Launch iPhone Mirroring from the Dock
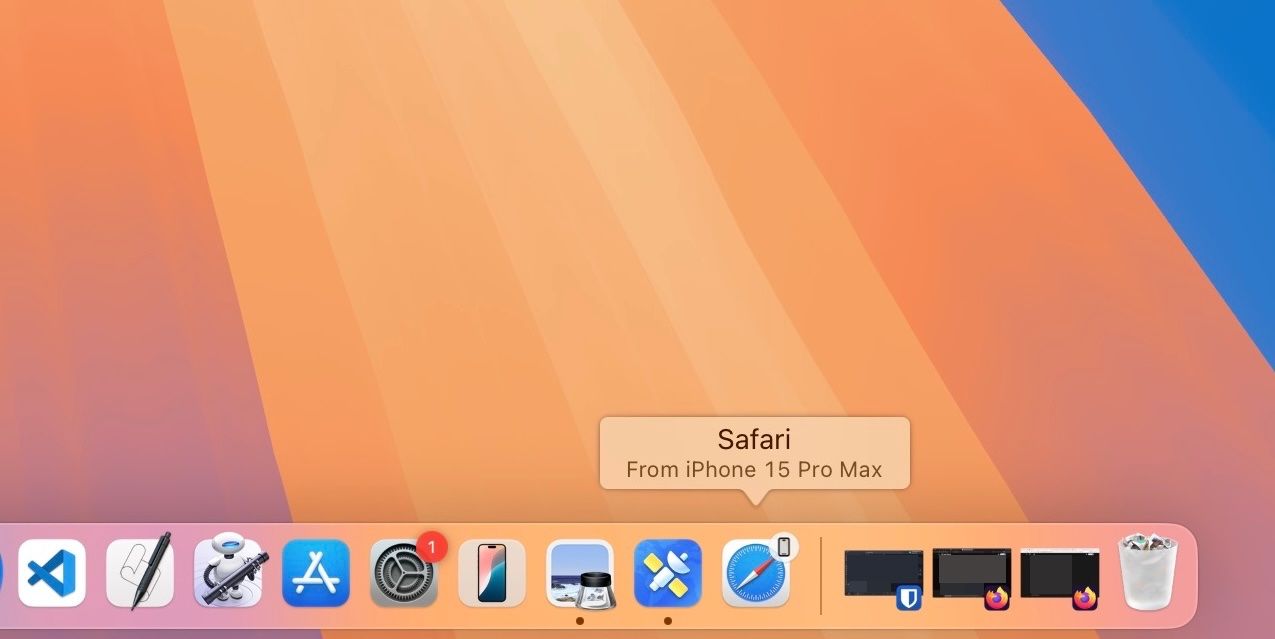The height and width of the screenshot is (639, 1275). pos(492,573)
